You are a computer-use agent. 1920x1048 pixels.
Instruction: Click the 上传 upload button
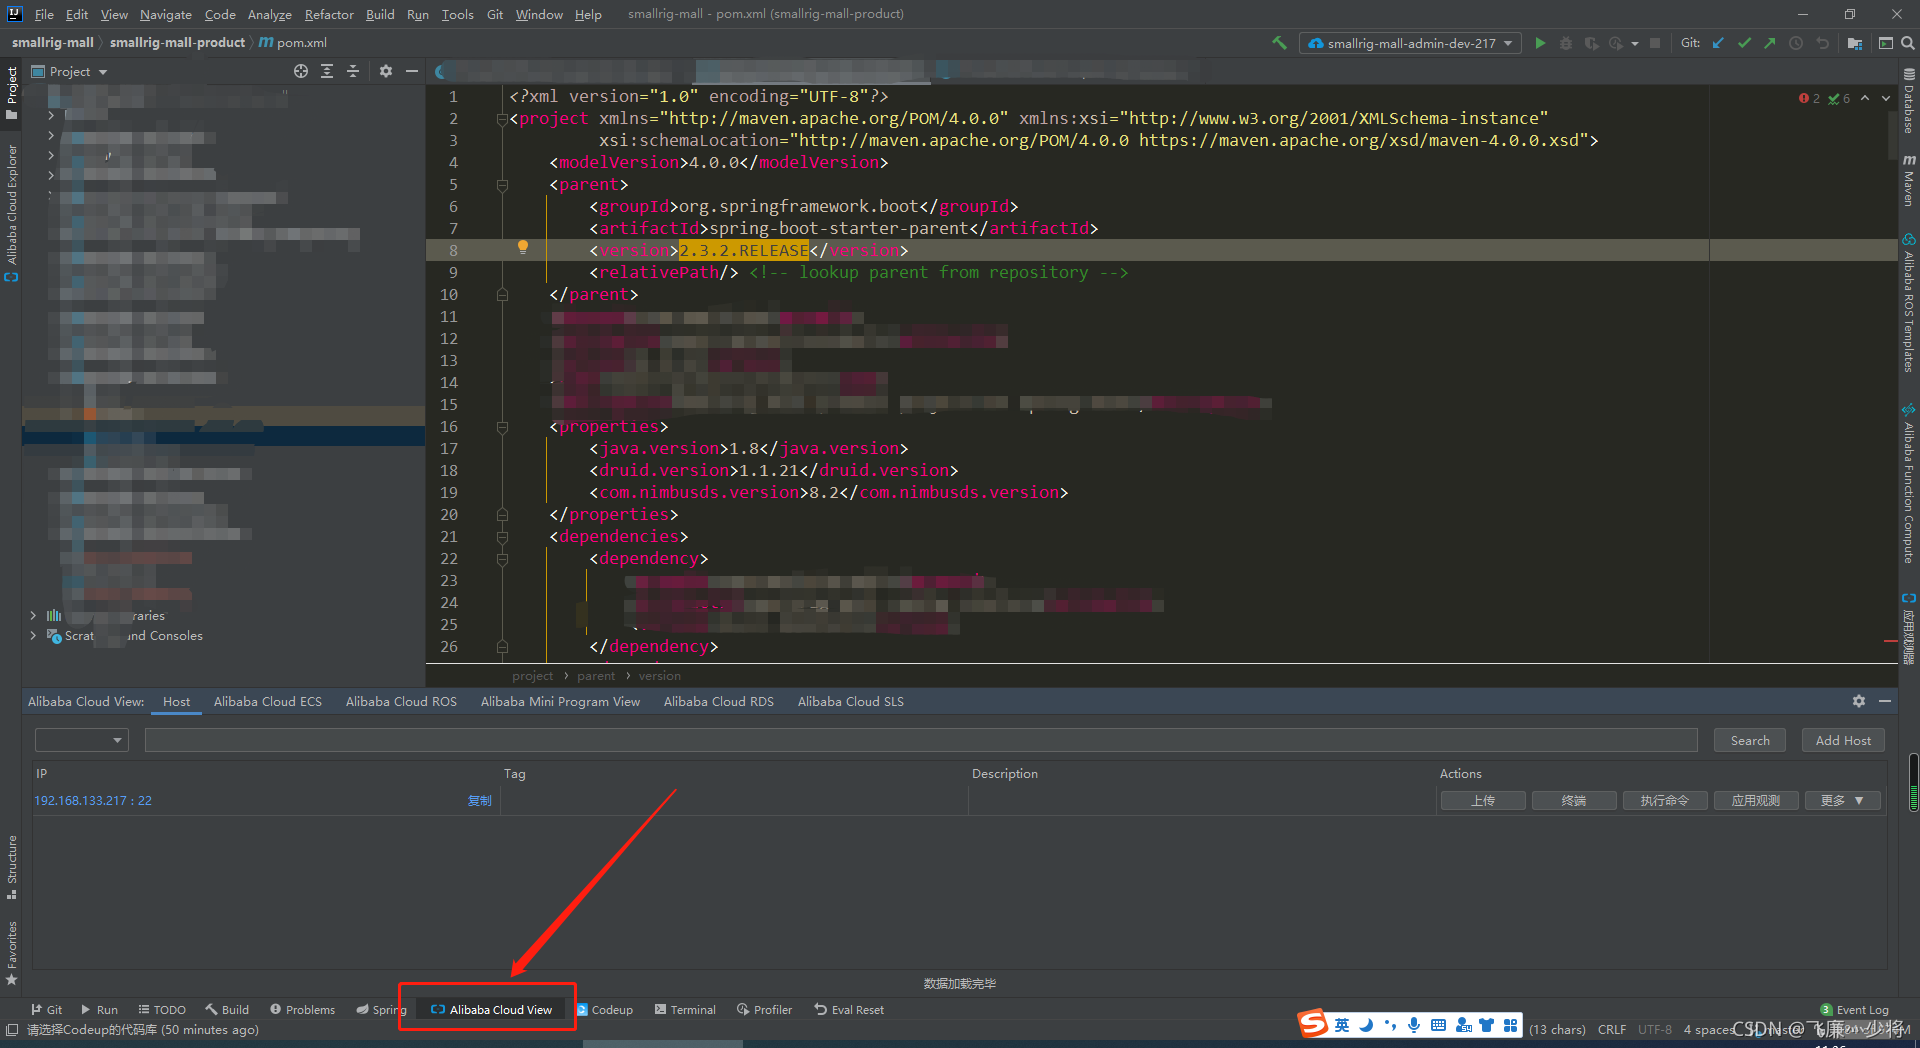(1483, 800)
